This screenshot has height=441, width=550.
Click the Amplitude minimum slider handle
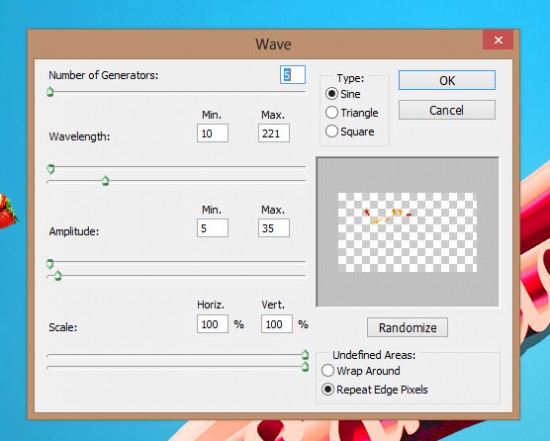pos(50,263)
